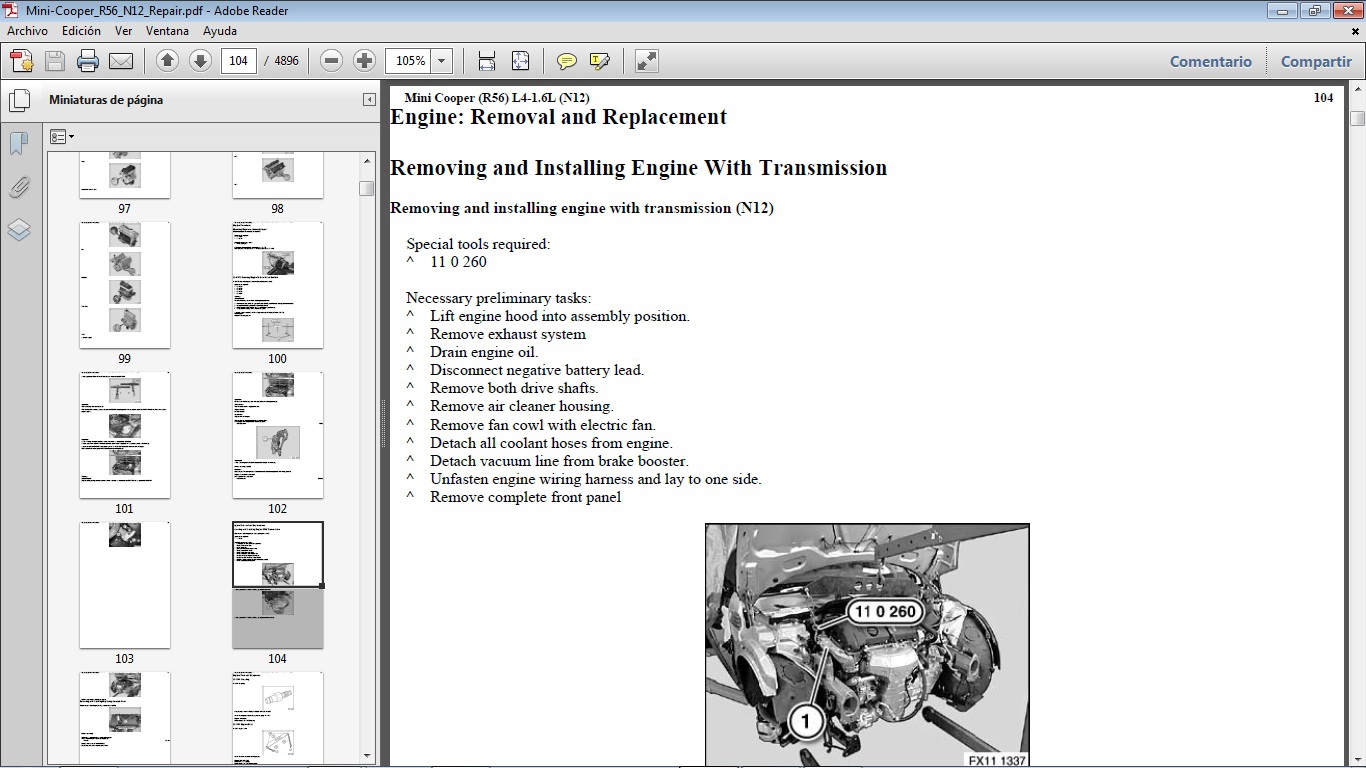Click the Create PDF online icon
This screenshot has width=1366, height=768.
coord(22,61)
